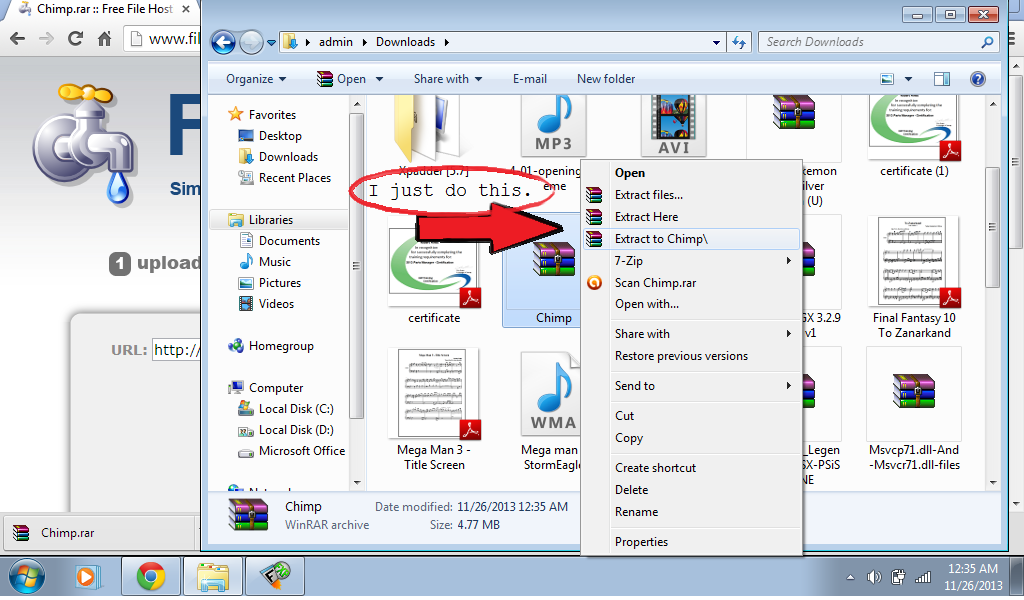This screenshot has width=1024, height=600.
Task: Select the Msvcp71.dll-And-Msvcr71.dll-files archive
Action: click(x=914, y=410)
